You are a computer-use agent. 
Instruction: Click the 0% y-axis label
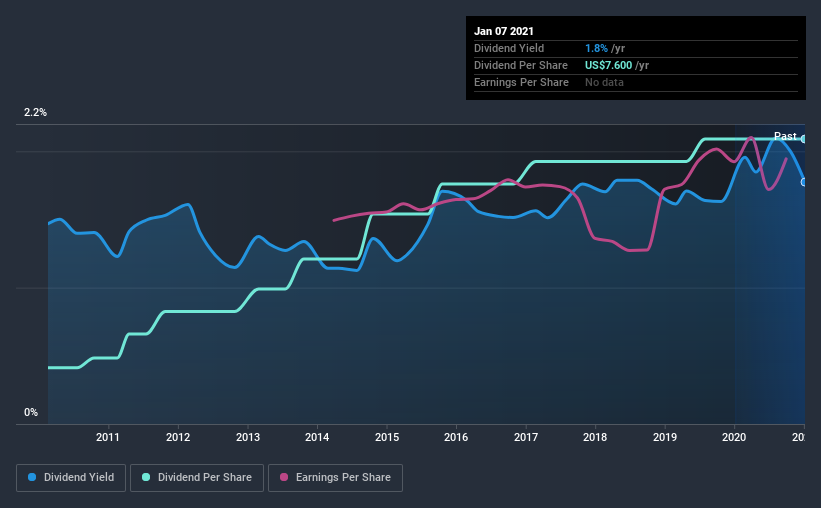(x=31, y=413)
